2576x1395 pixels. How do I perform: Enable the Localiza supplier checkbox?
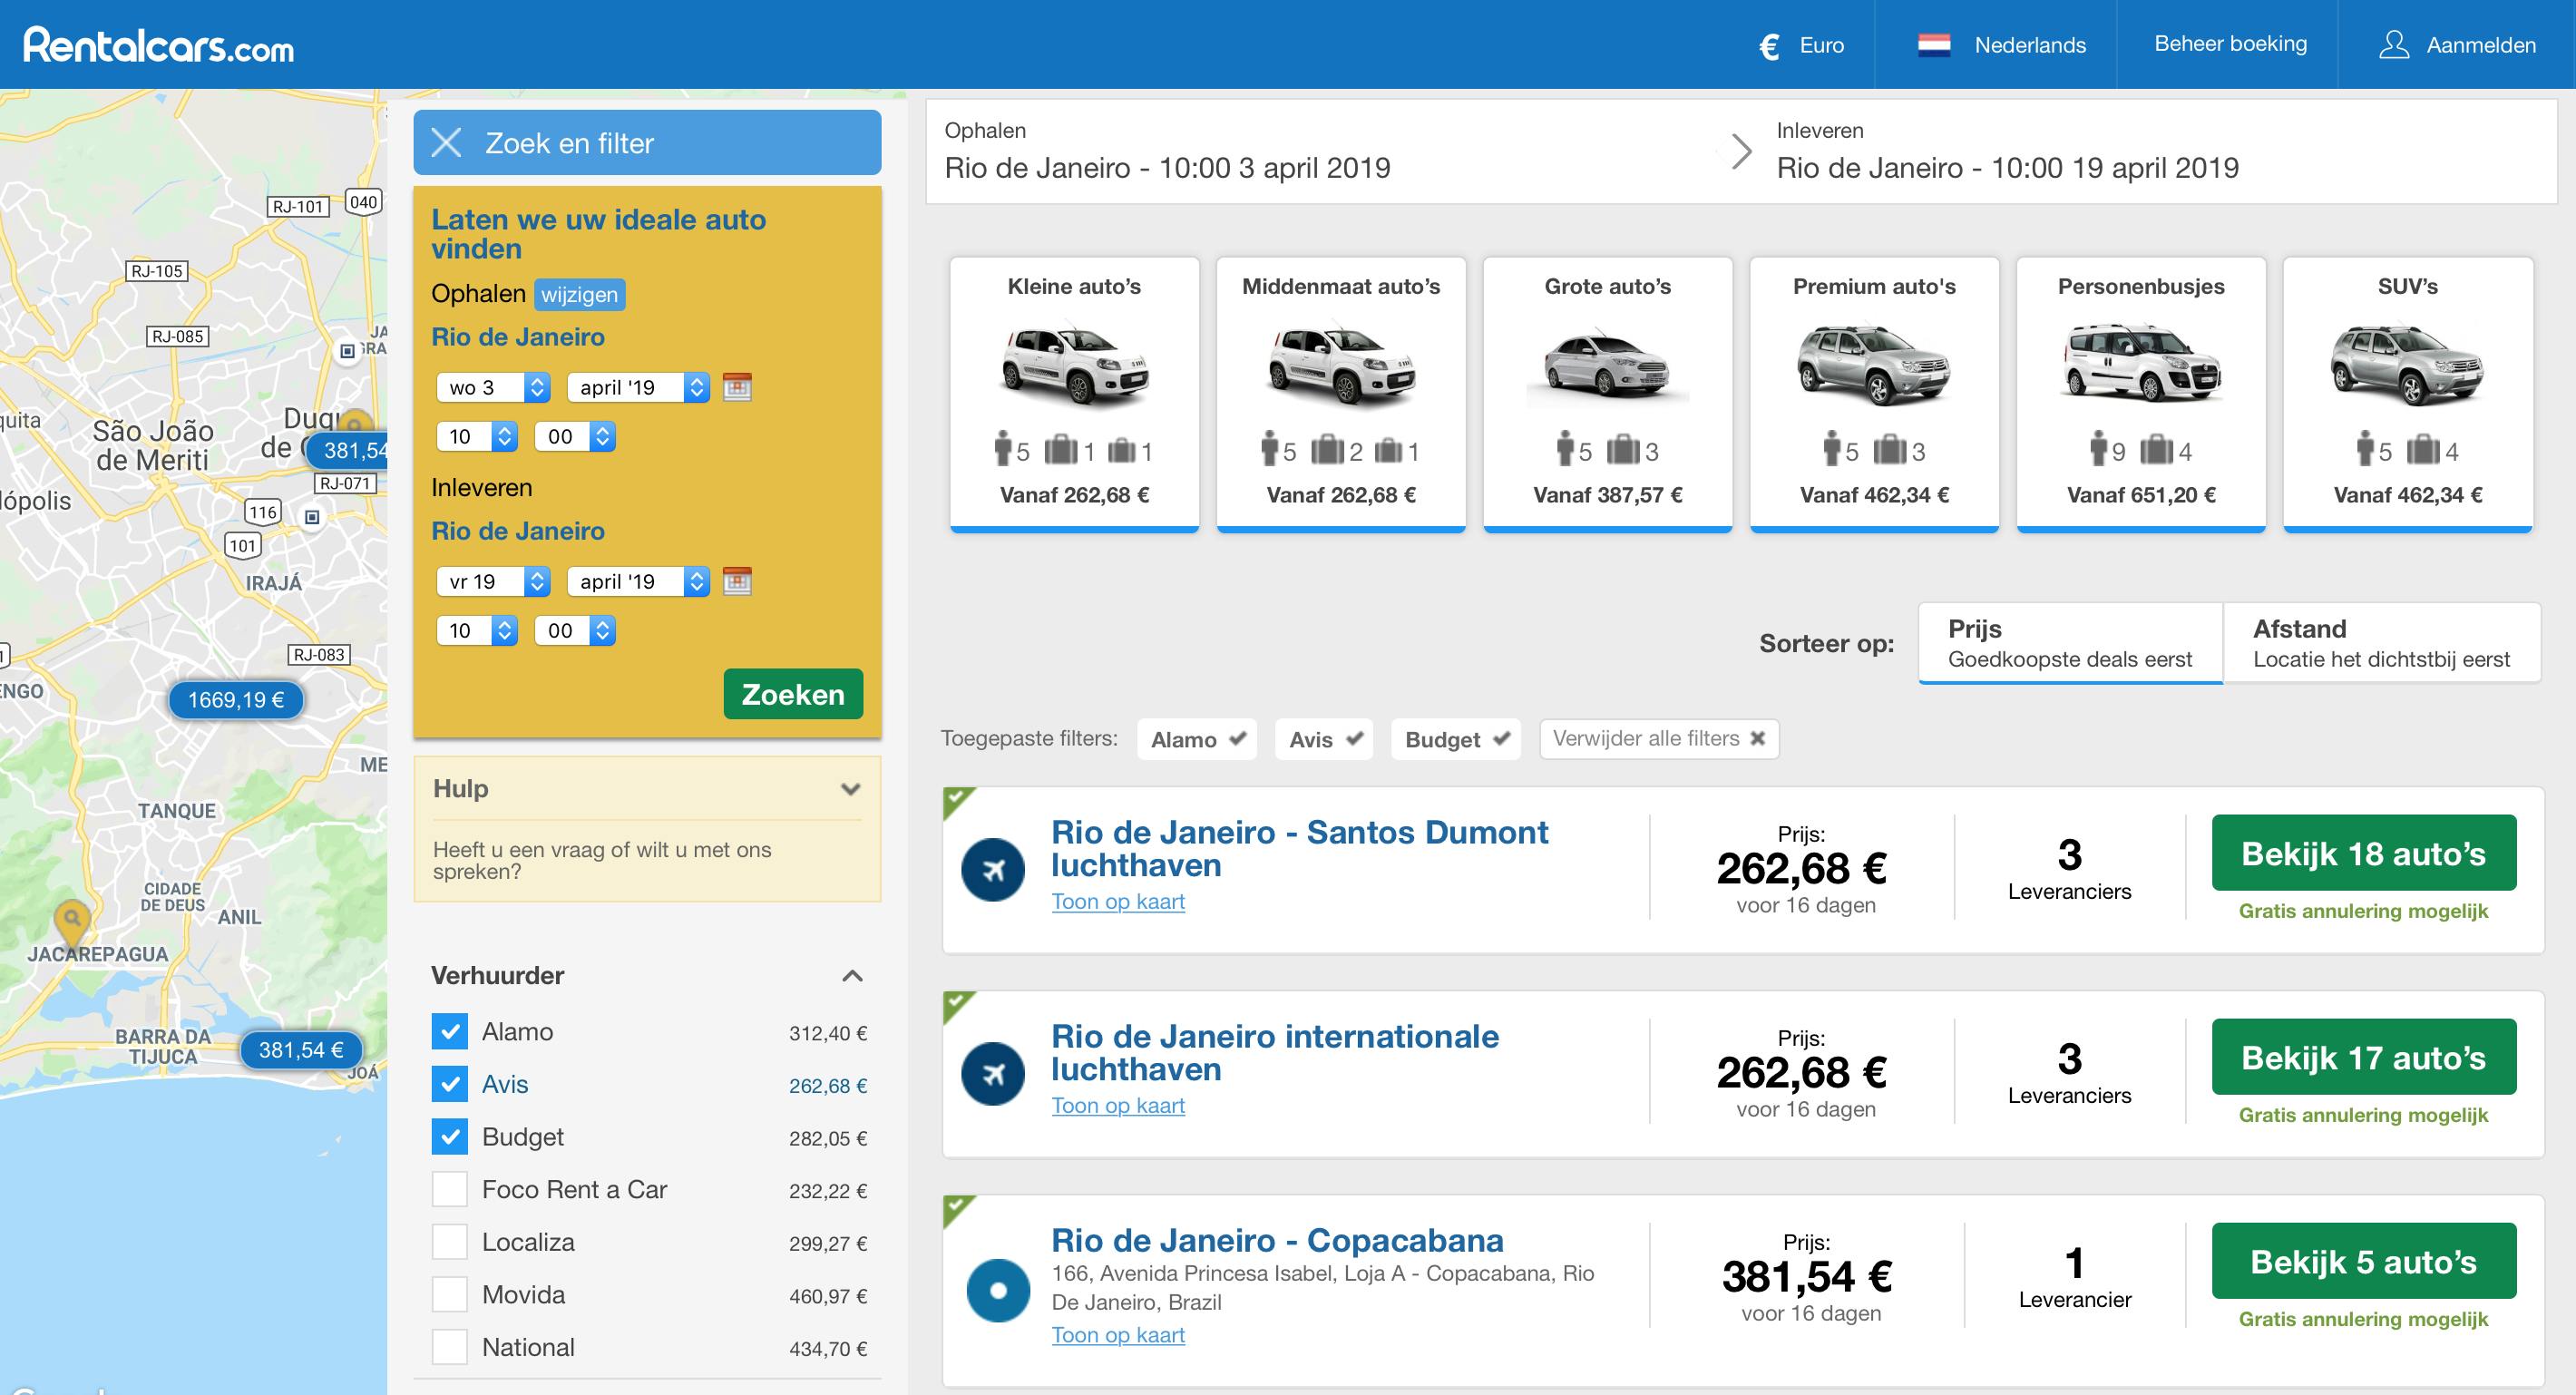point(450,1242)
